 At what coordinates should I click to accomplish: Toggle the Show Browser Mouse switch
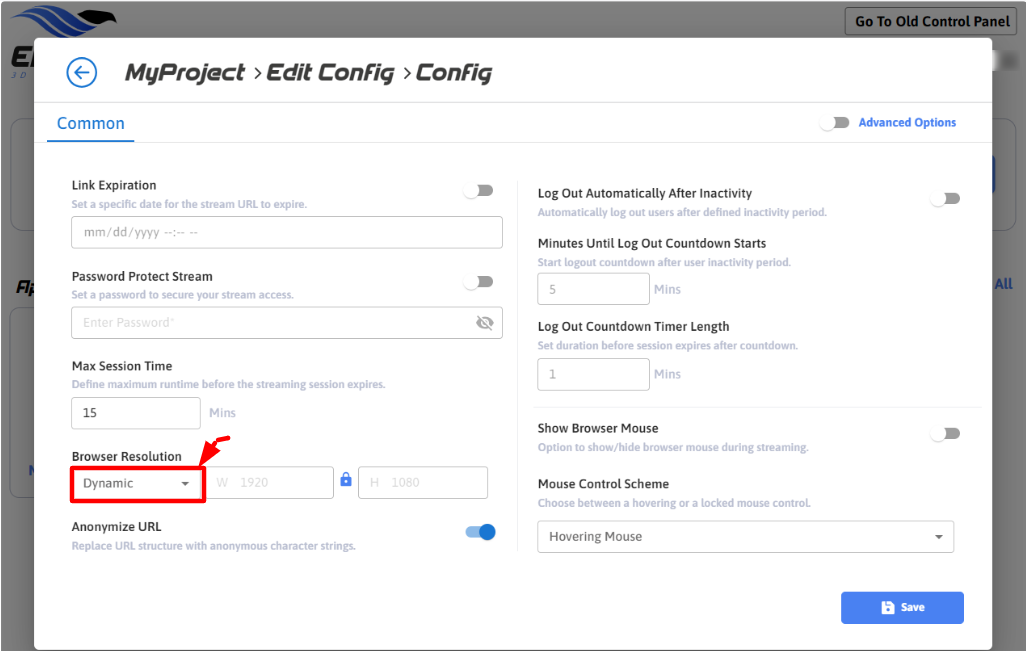(945, 433)
